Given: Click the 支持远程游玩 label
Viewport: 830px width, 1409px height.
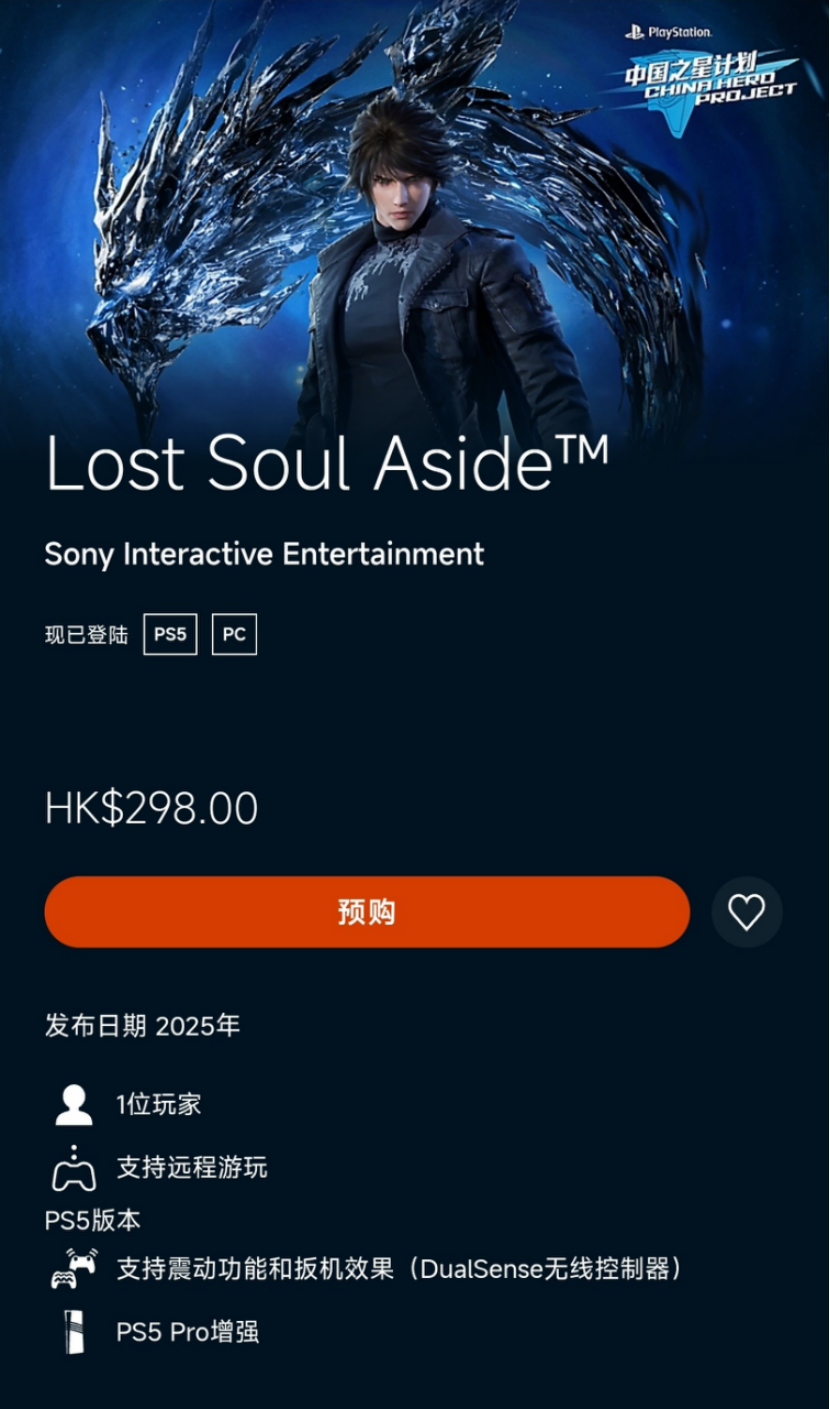Looking at the screenshot, I should 192,1168.
